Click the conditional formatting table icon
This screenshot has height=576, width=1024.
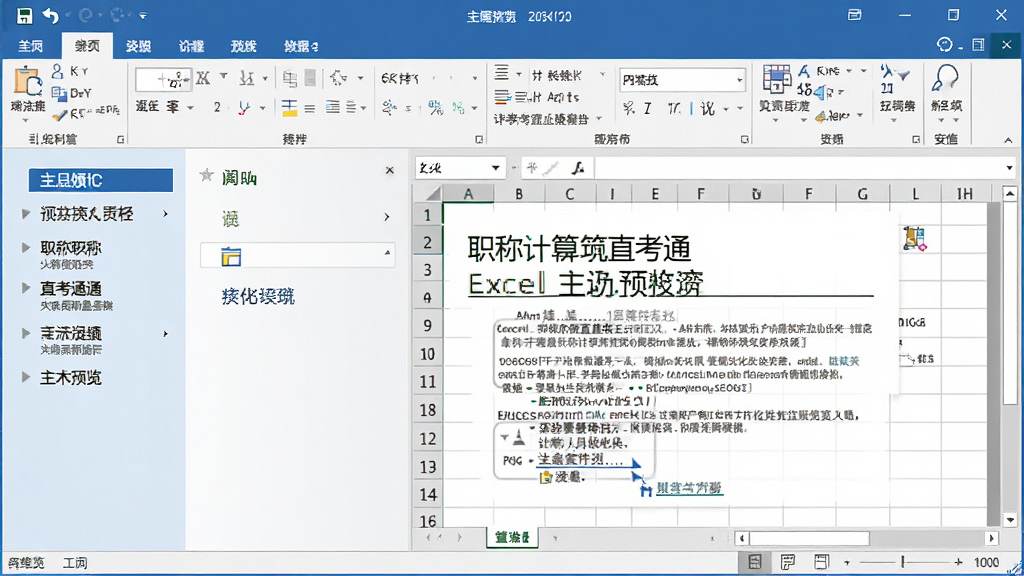click(776, 79)
